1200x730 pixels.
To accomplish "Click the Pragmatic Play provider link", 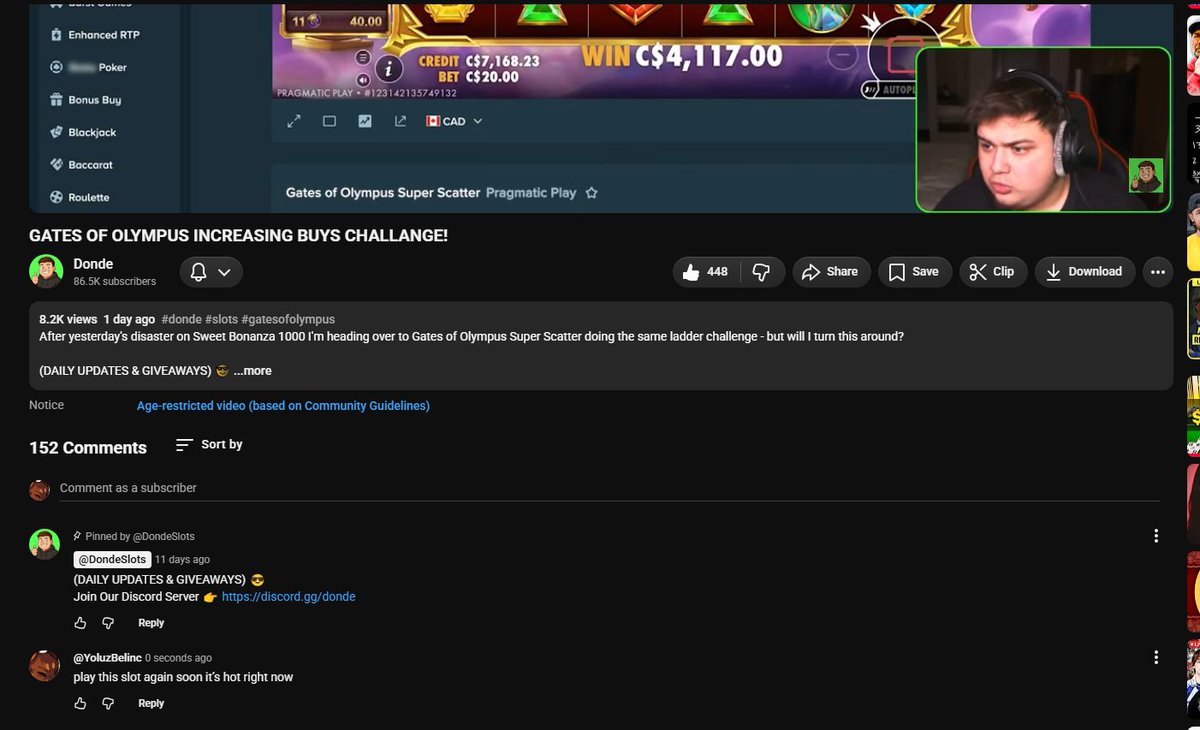I will pyautogui.click(x=531, y=193).
